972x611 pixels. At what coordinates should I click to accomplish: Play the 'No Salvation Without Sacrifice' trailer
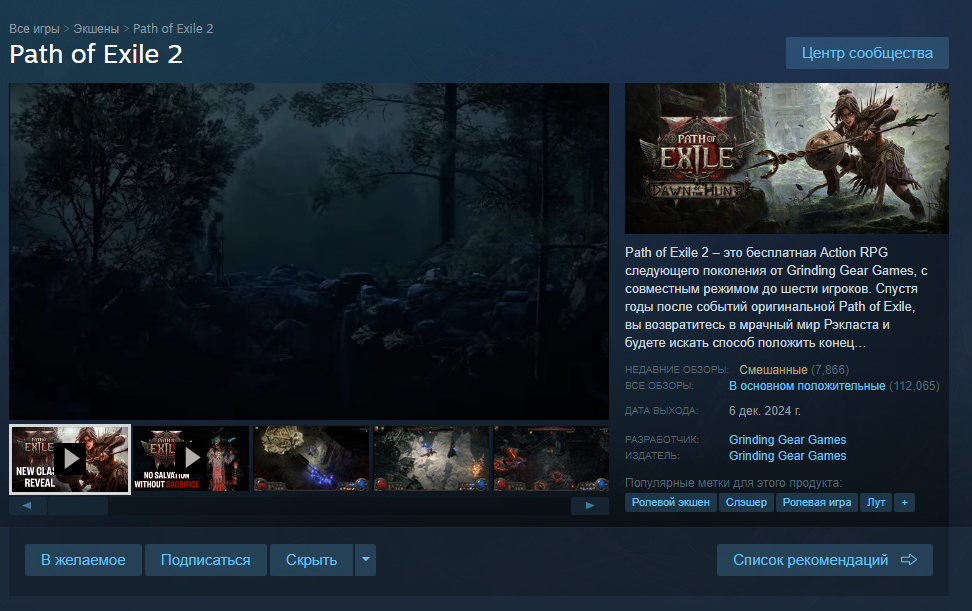coord(191,459)
